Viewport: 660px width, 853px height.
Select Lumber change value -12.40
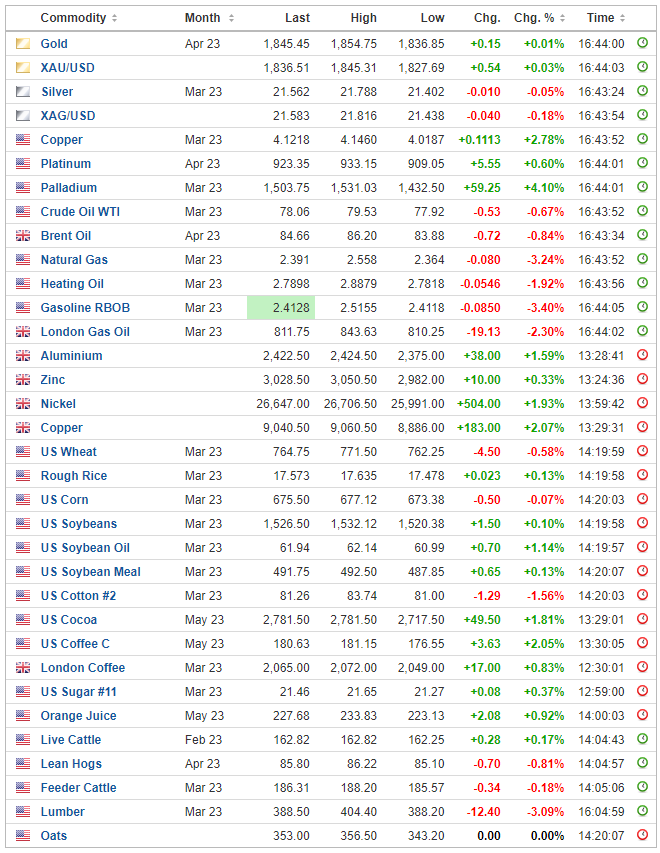(x=483, y=812)
